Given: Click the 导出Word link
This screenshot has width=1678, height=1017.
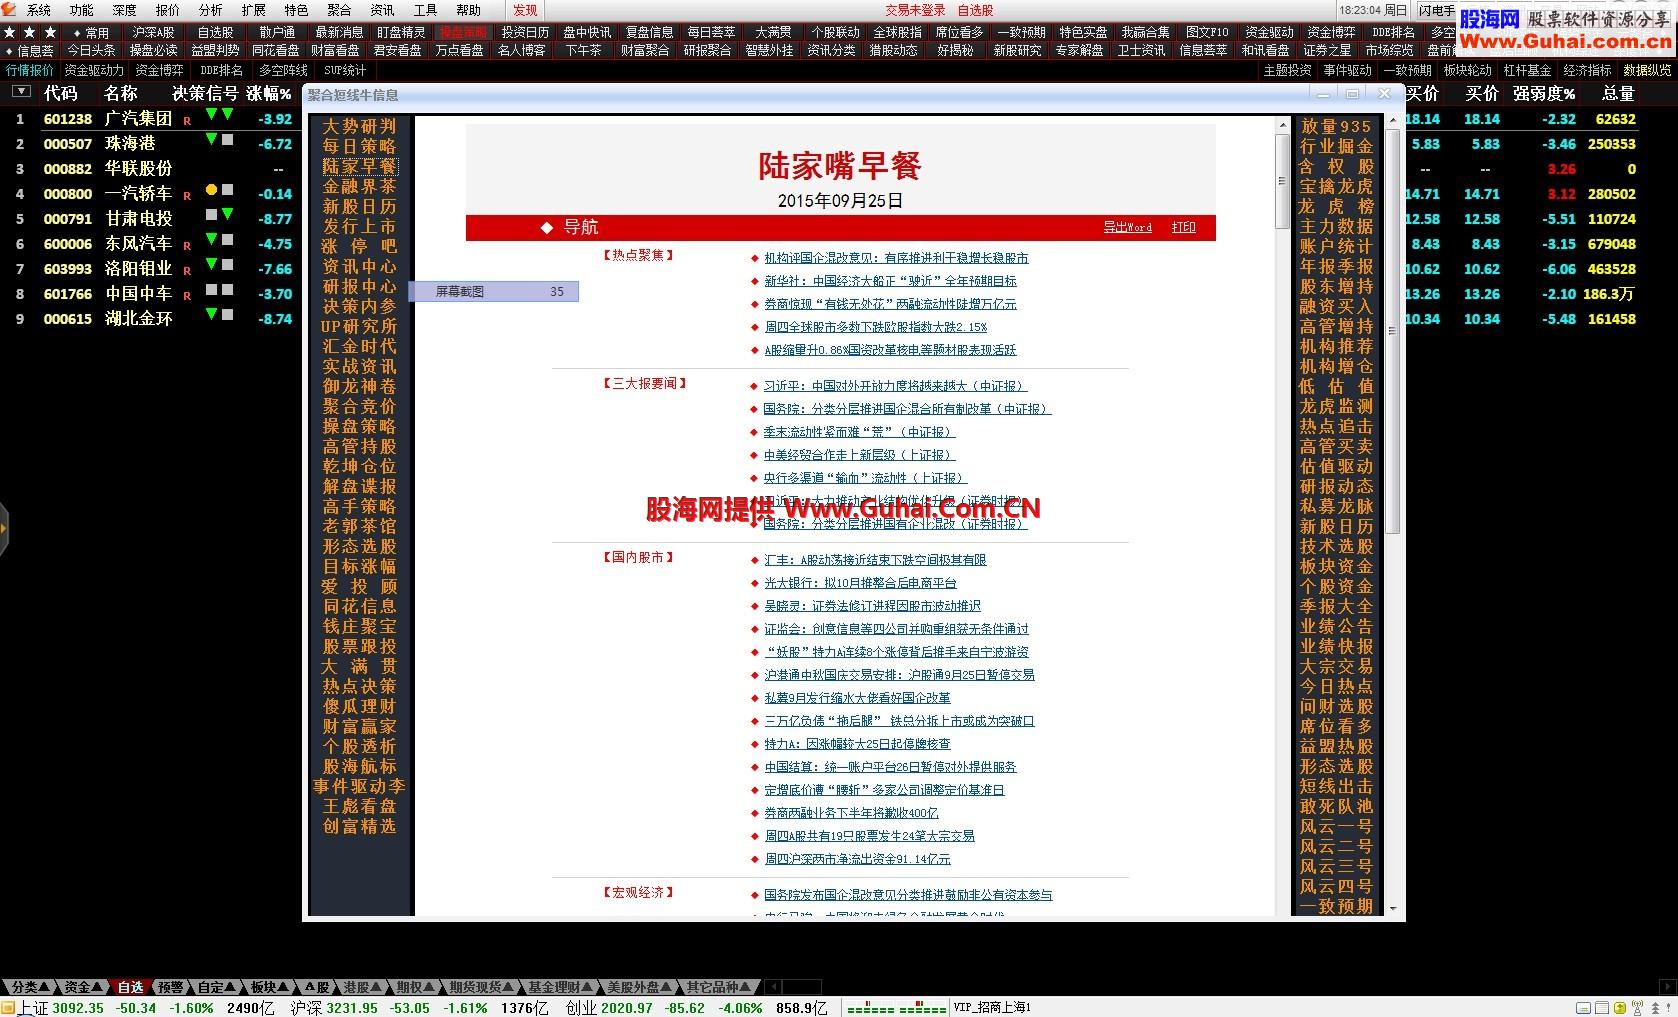Looking at the screenshot, I should [x=1127, y=227].
